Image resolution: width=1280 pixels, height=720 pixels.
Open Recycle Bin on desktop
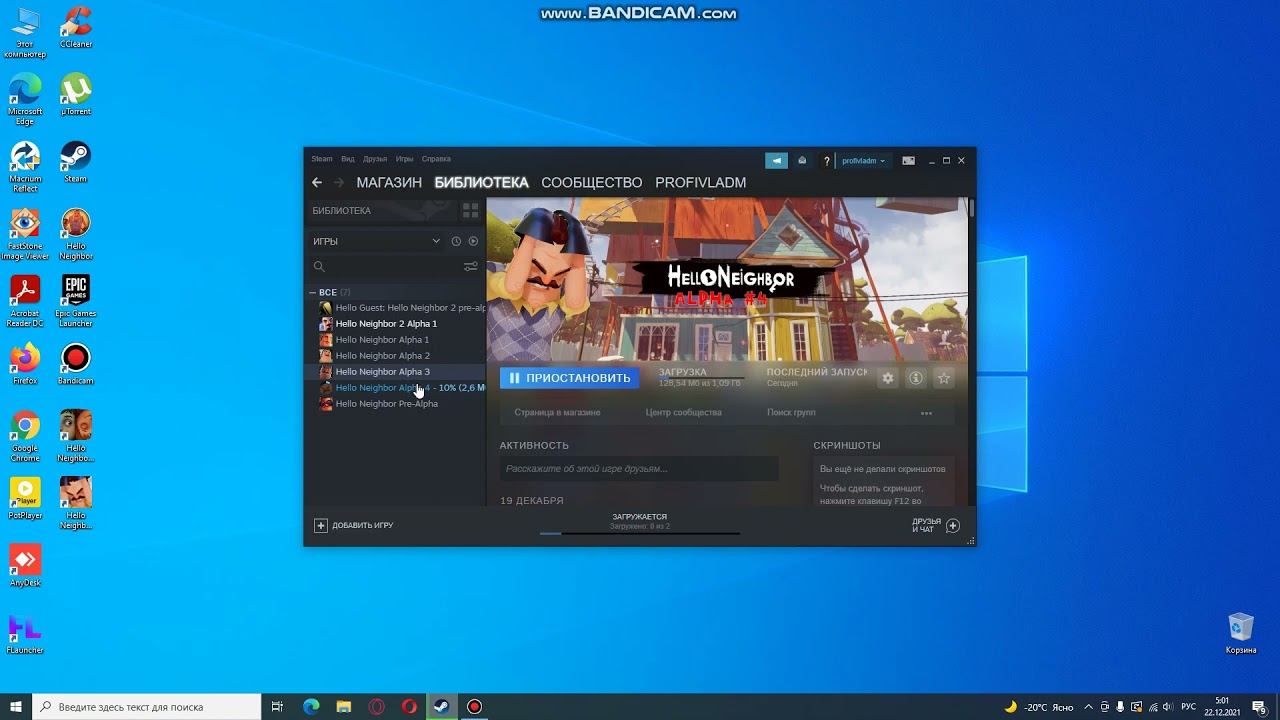[1241, 633]
